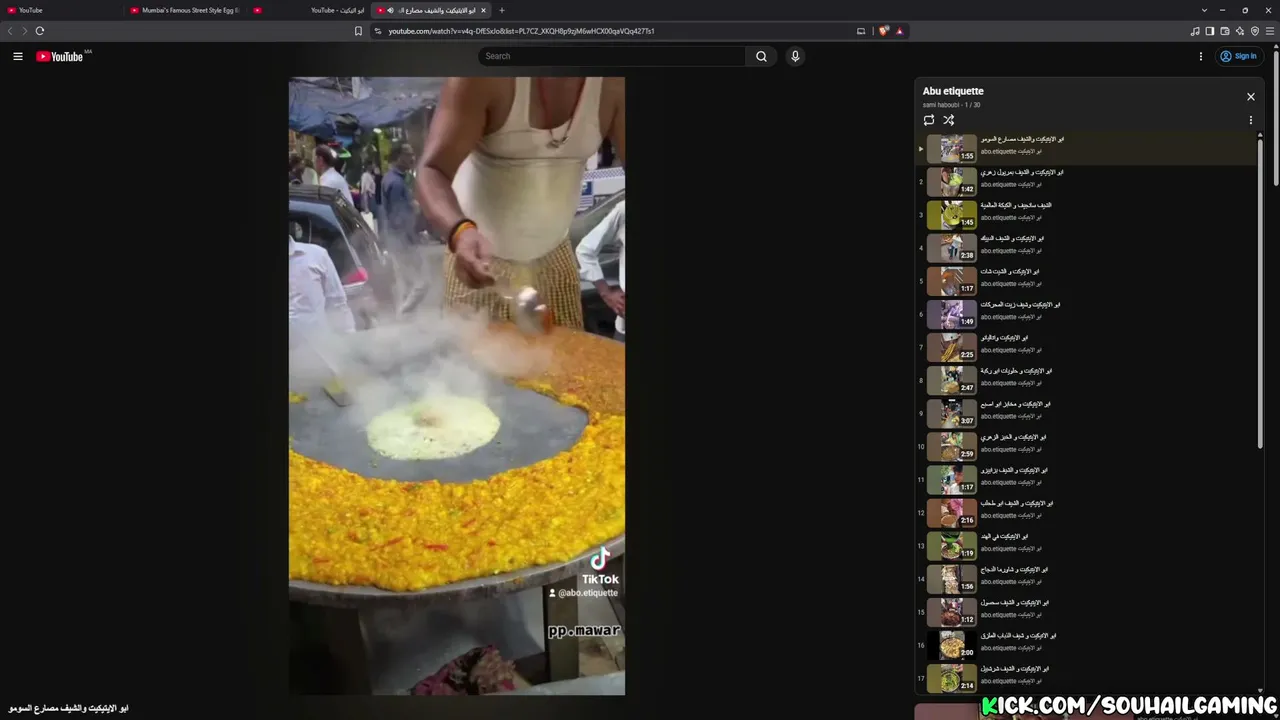Switch to the first YouTube tab

(x=60, y=10)
